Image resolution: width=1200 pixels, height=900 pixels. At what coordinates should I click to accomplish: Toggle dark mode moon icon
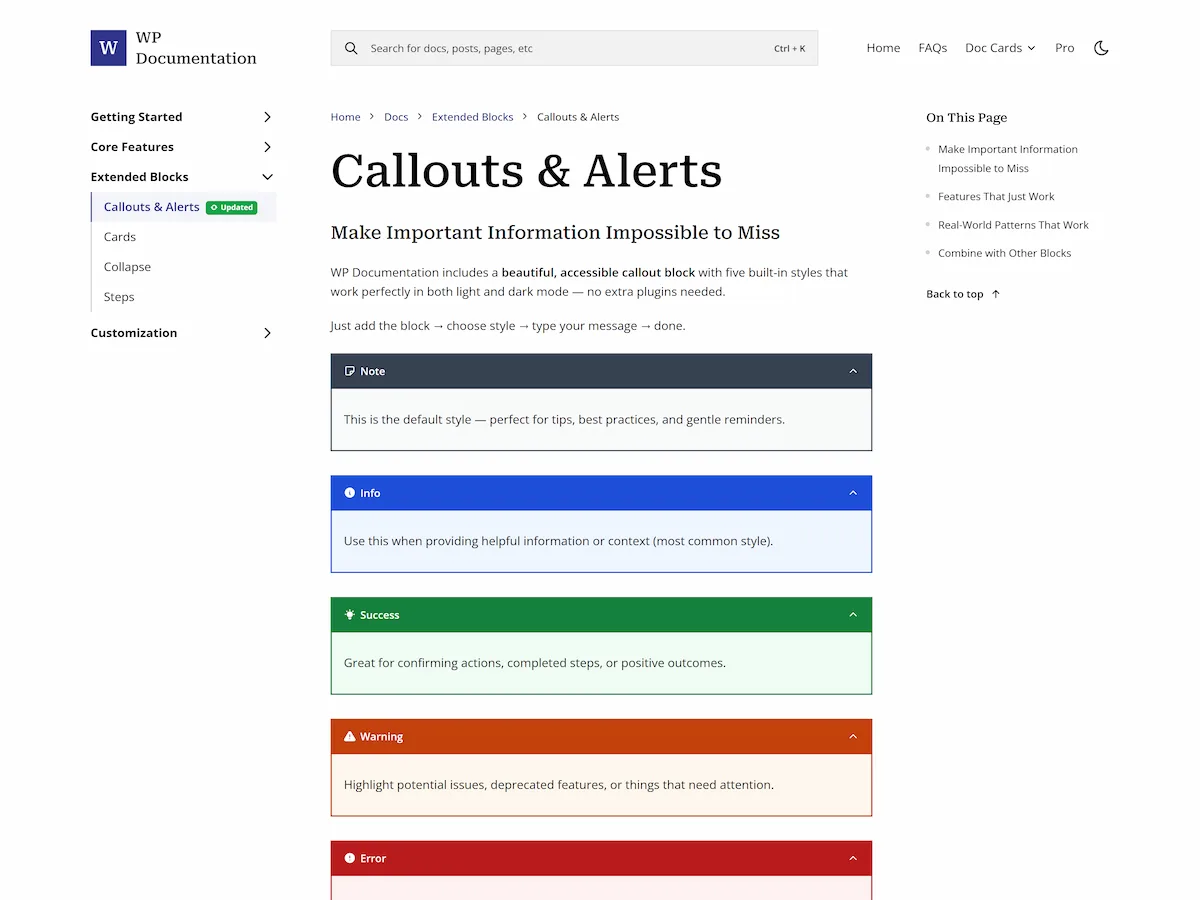pyautogui.click(x=1101, y=48)
